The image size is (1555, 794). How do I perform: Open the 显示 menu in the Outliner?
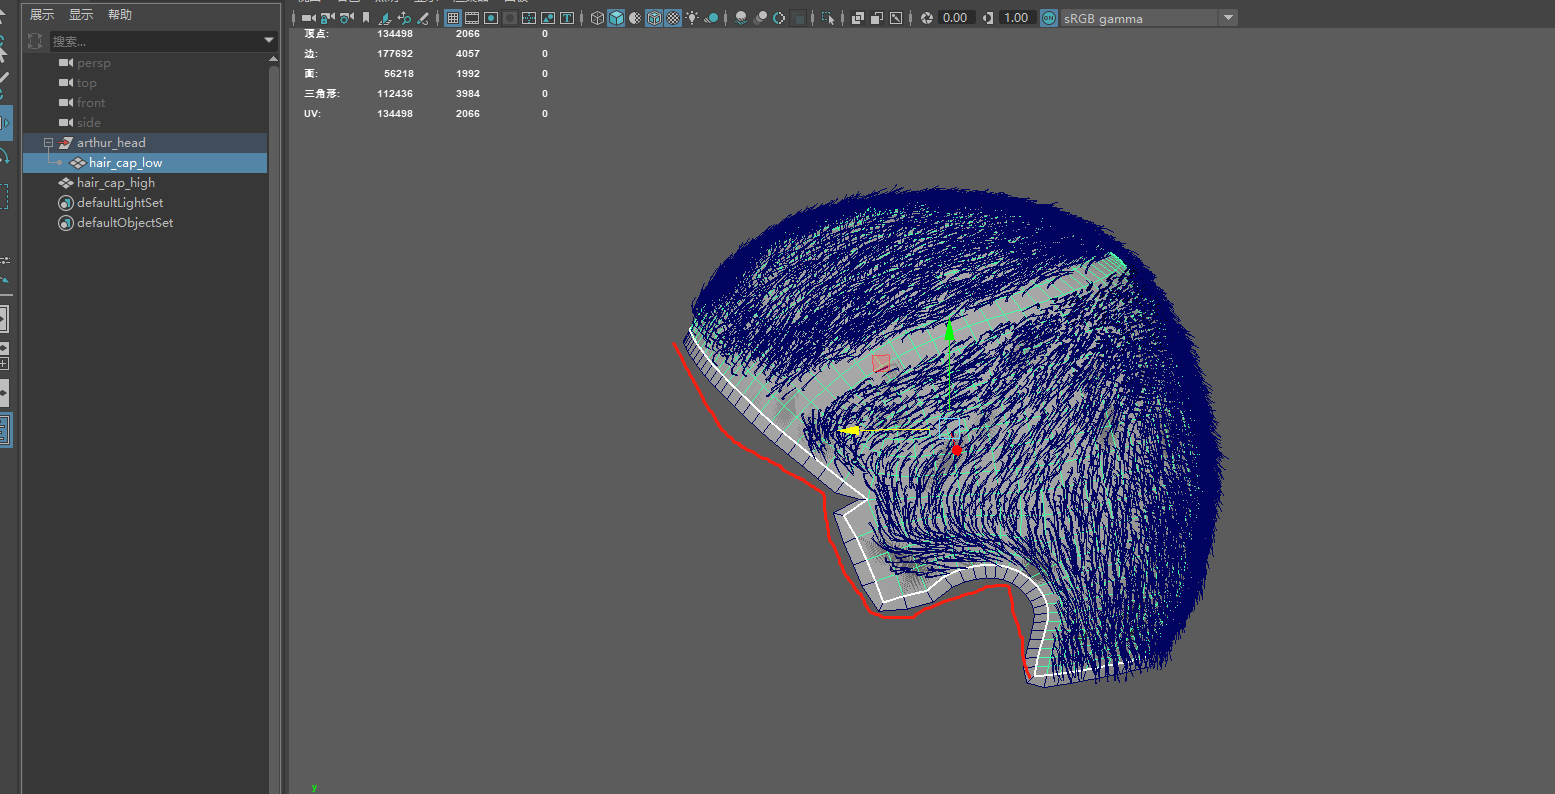81,14
